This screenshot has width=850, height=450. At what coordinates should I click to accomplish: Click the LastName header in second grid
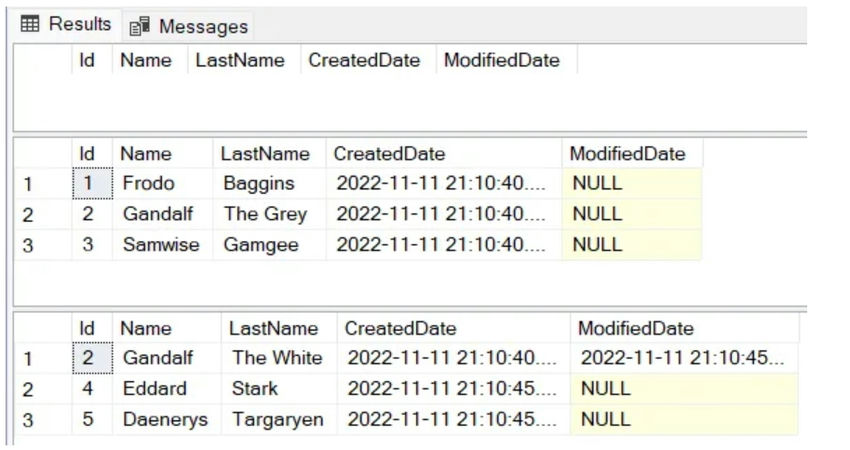click(265, 153)
